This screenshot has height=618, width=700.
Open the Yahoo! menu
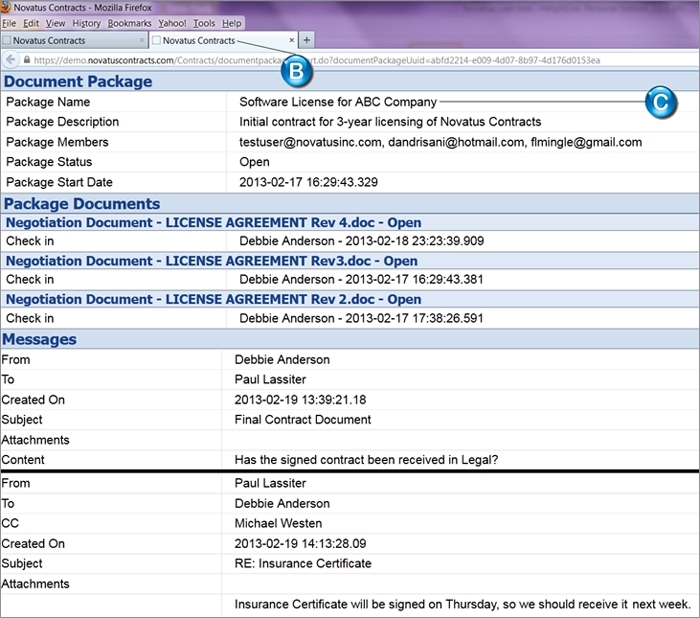[172, 23]
